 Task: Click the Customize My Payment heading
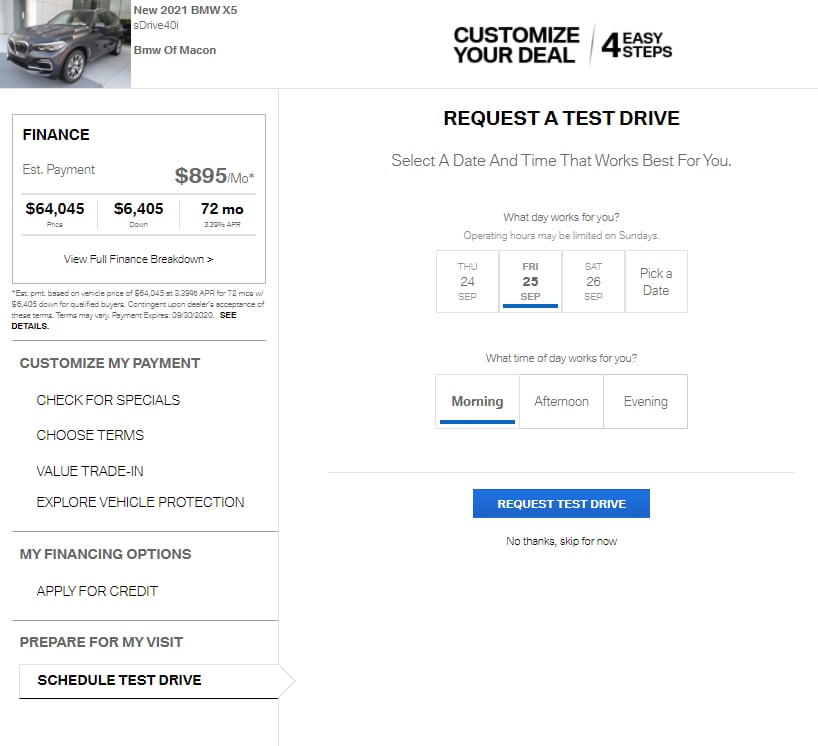click(110, 363)
